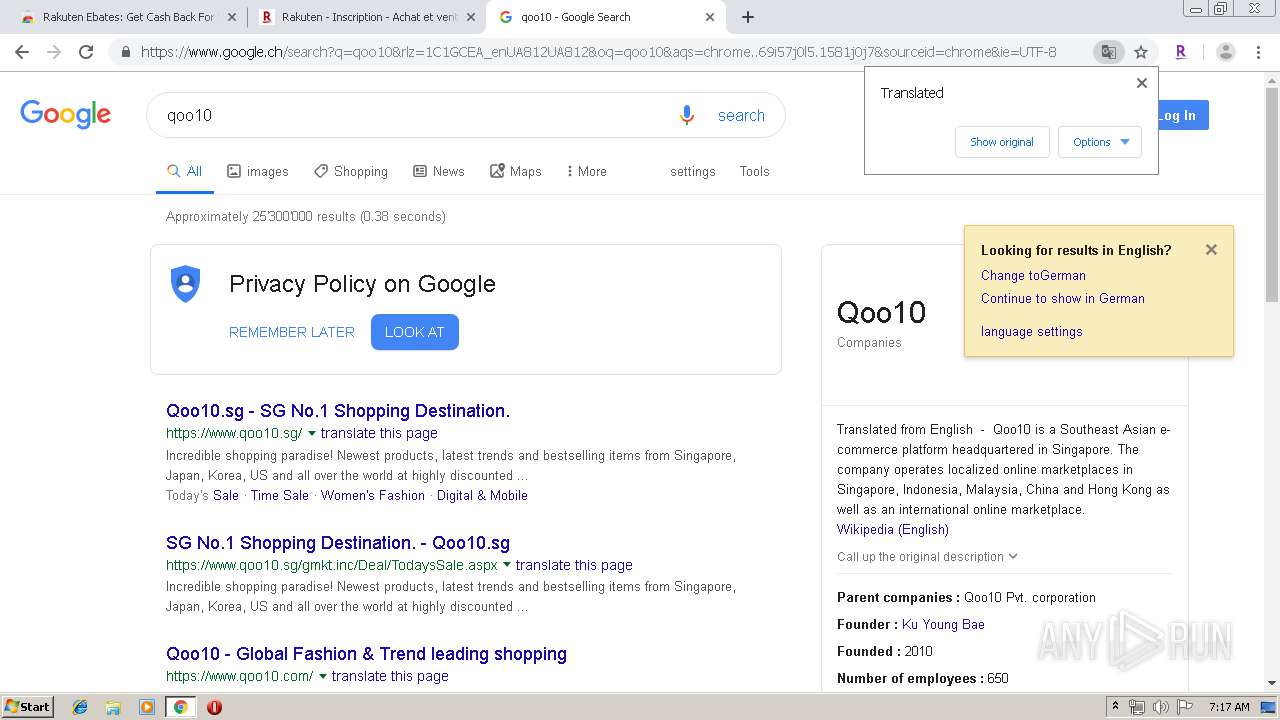Show hidden system tray icons
The width and height of the screenshot is (1280, 720).
[x=1115, y=707]
